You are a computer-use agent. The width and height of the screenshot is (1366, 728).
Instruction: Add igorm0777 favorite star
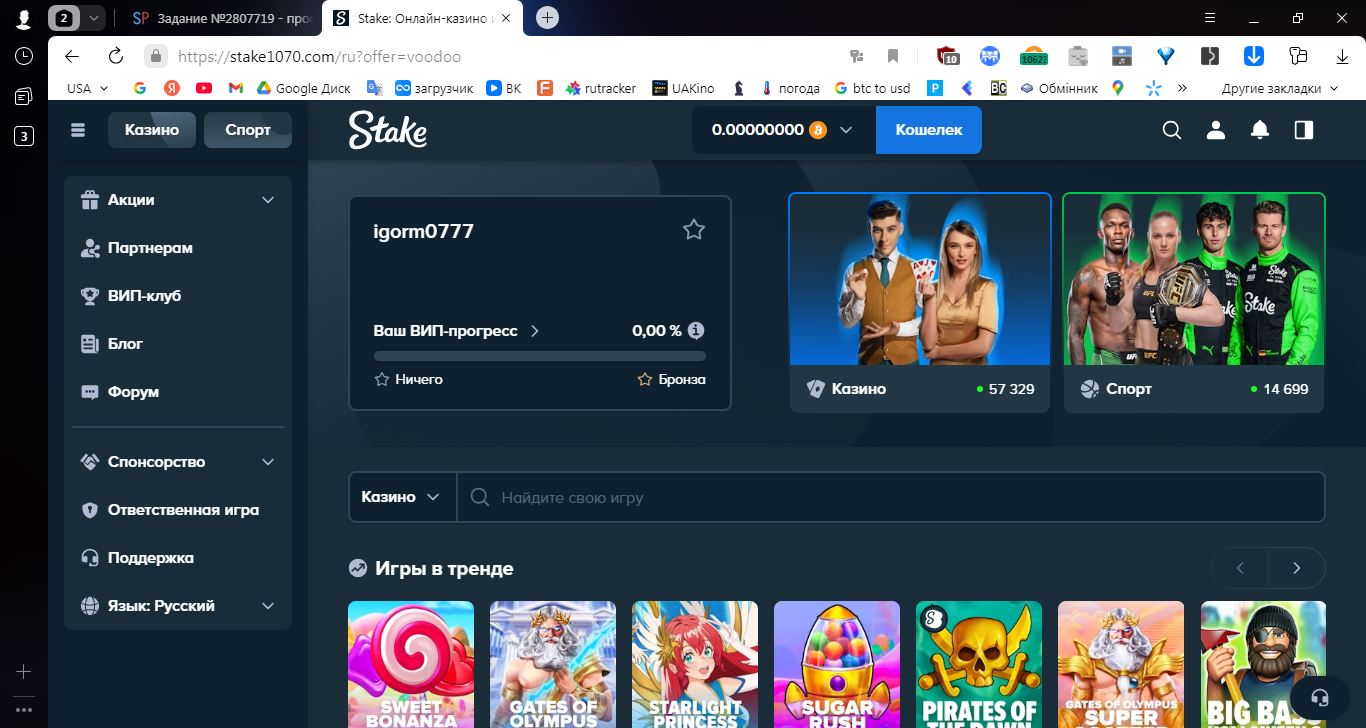tap(694, 230)
